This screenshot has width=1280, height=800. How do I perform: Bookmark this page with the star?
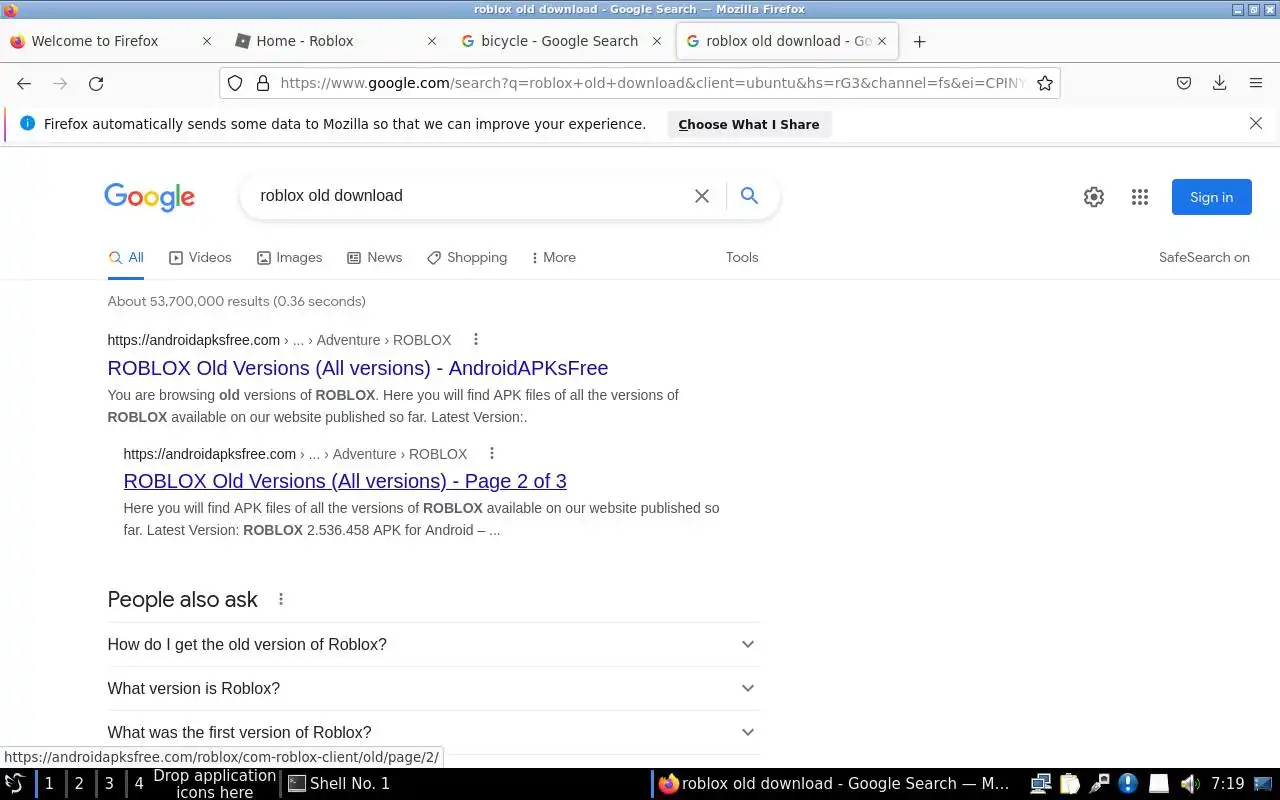1045,83
